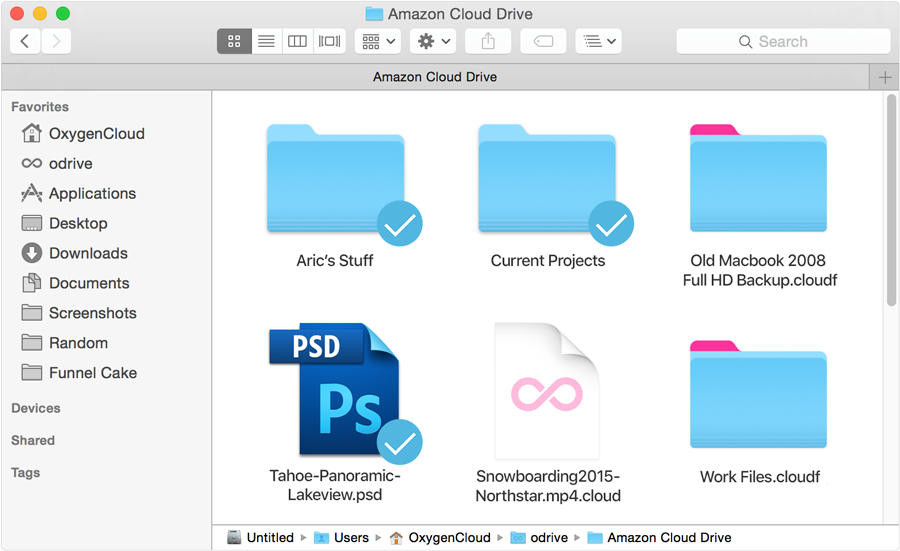Click the Devices section header
900x551 pixels.
point(36,408)
